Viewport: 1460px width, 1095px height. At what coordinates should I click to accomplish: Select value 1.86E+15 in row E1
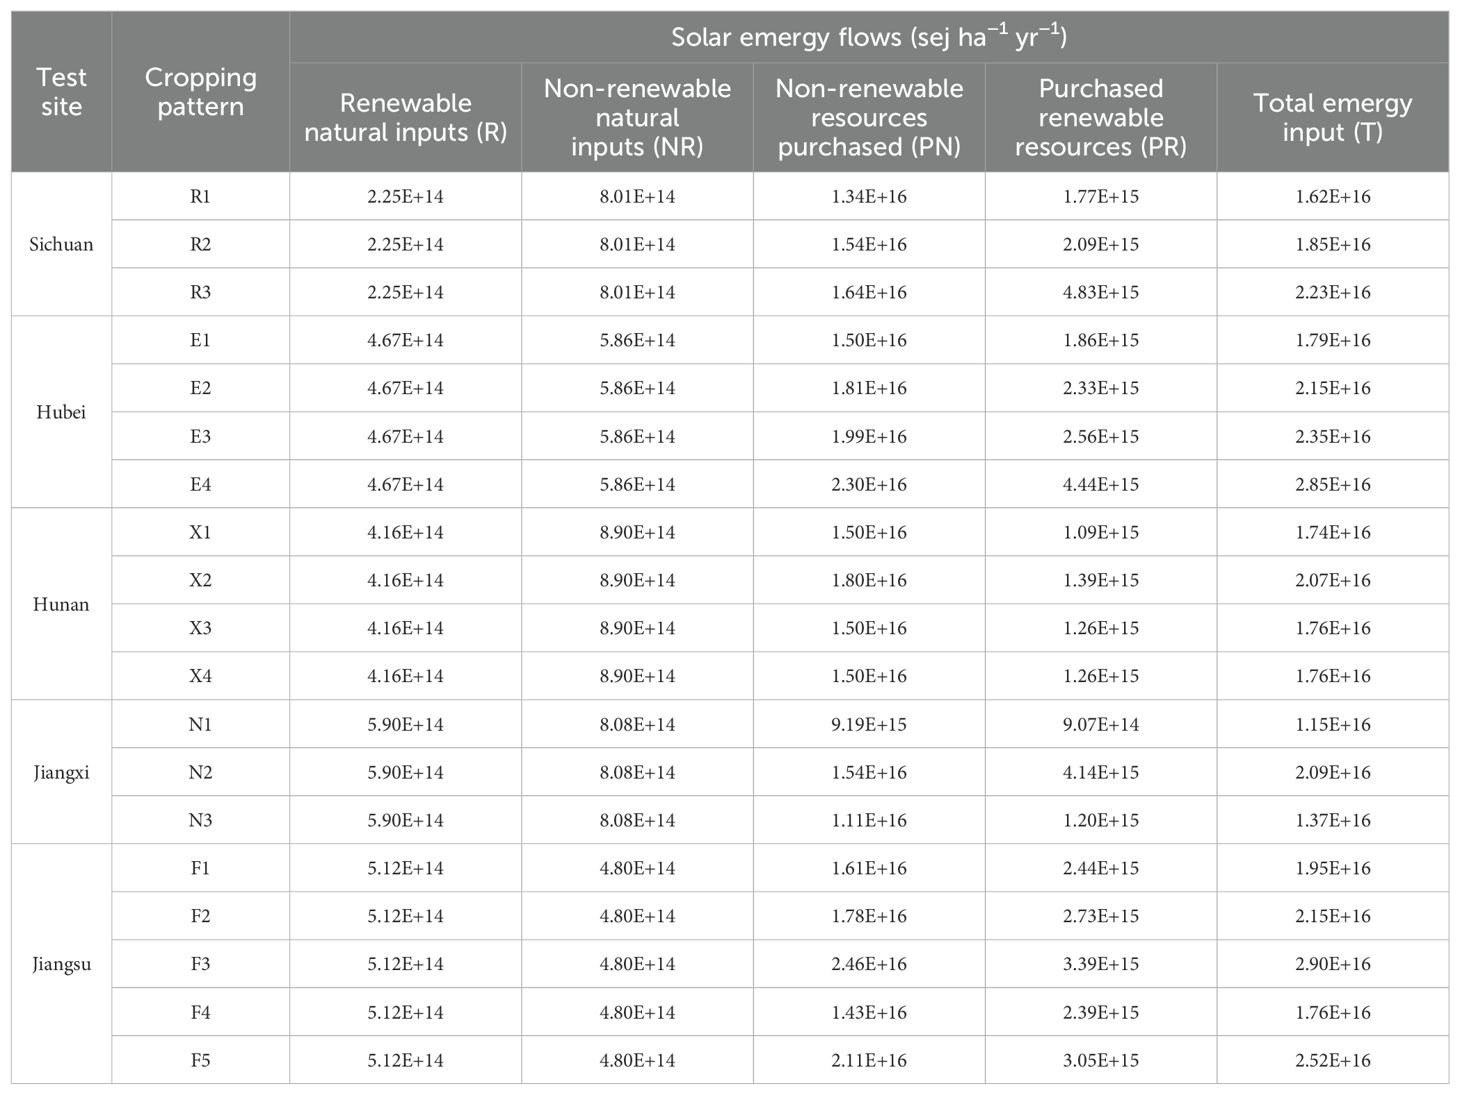(x=1101, y=340)
